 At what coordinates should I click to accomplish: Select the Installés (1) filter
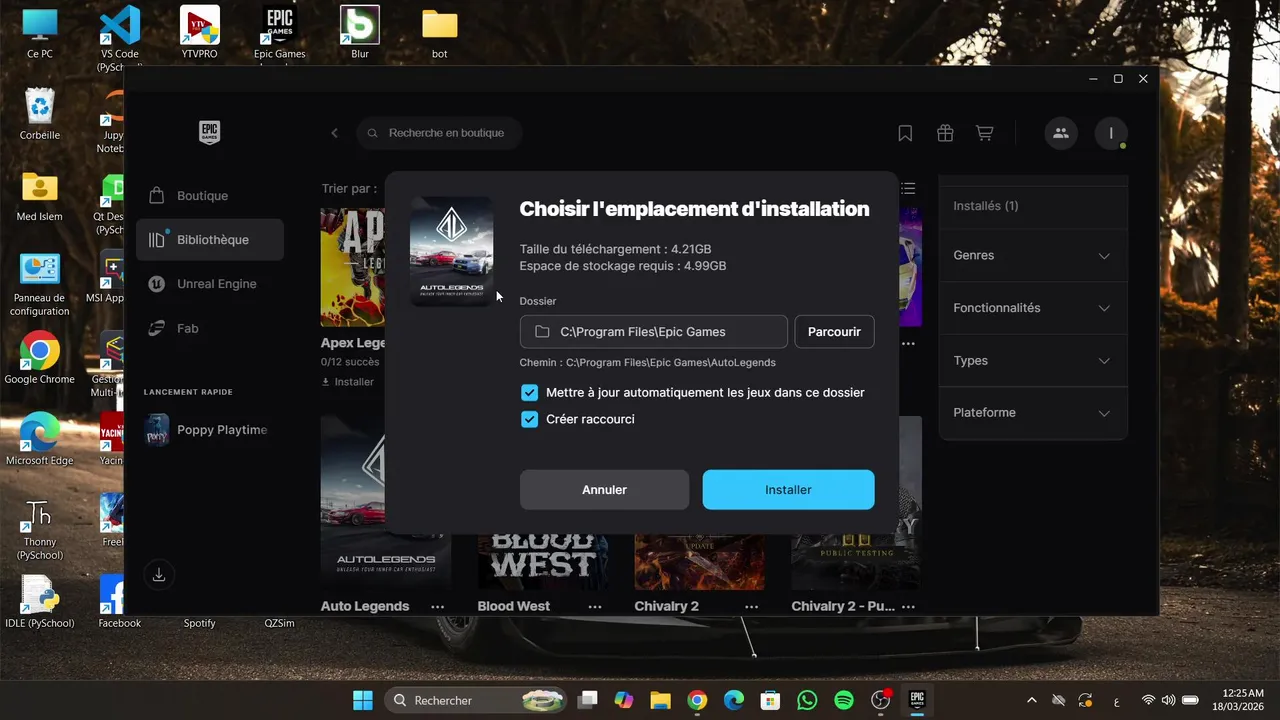(986, 206)
